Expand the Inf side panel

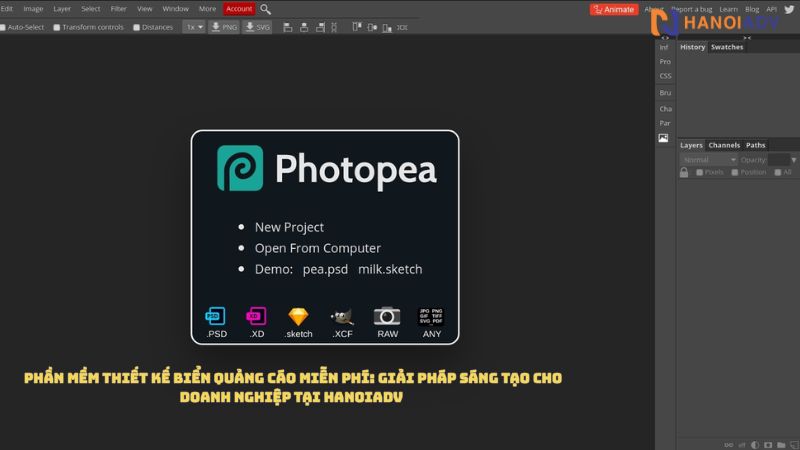[664, 47]
